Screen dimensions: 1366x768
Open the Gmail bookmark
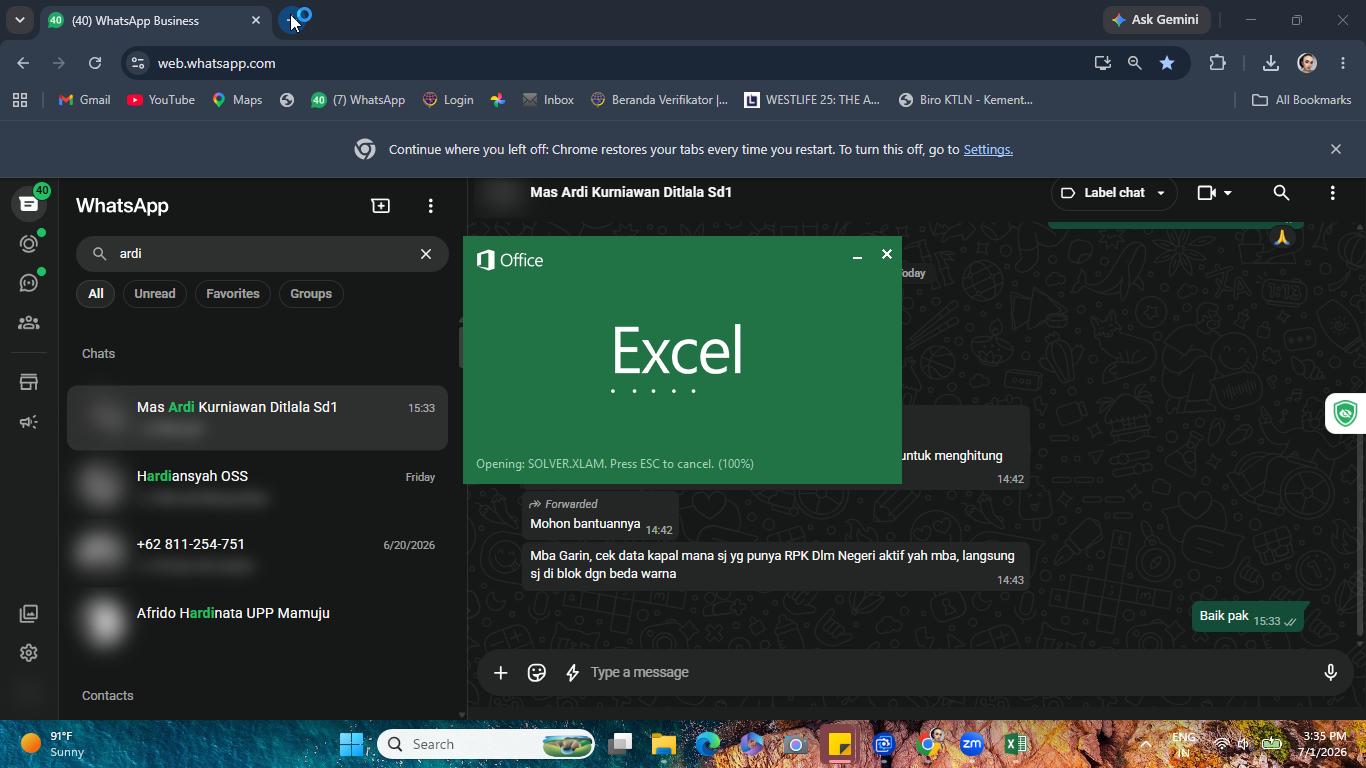pyautogui.click(x=84, y=100)
